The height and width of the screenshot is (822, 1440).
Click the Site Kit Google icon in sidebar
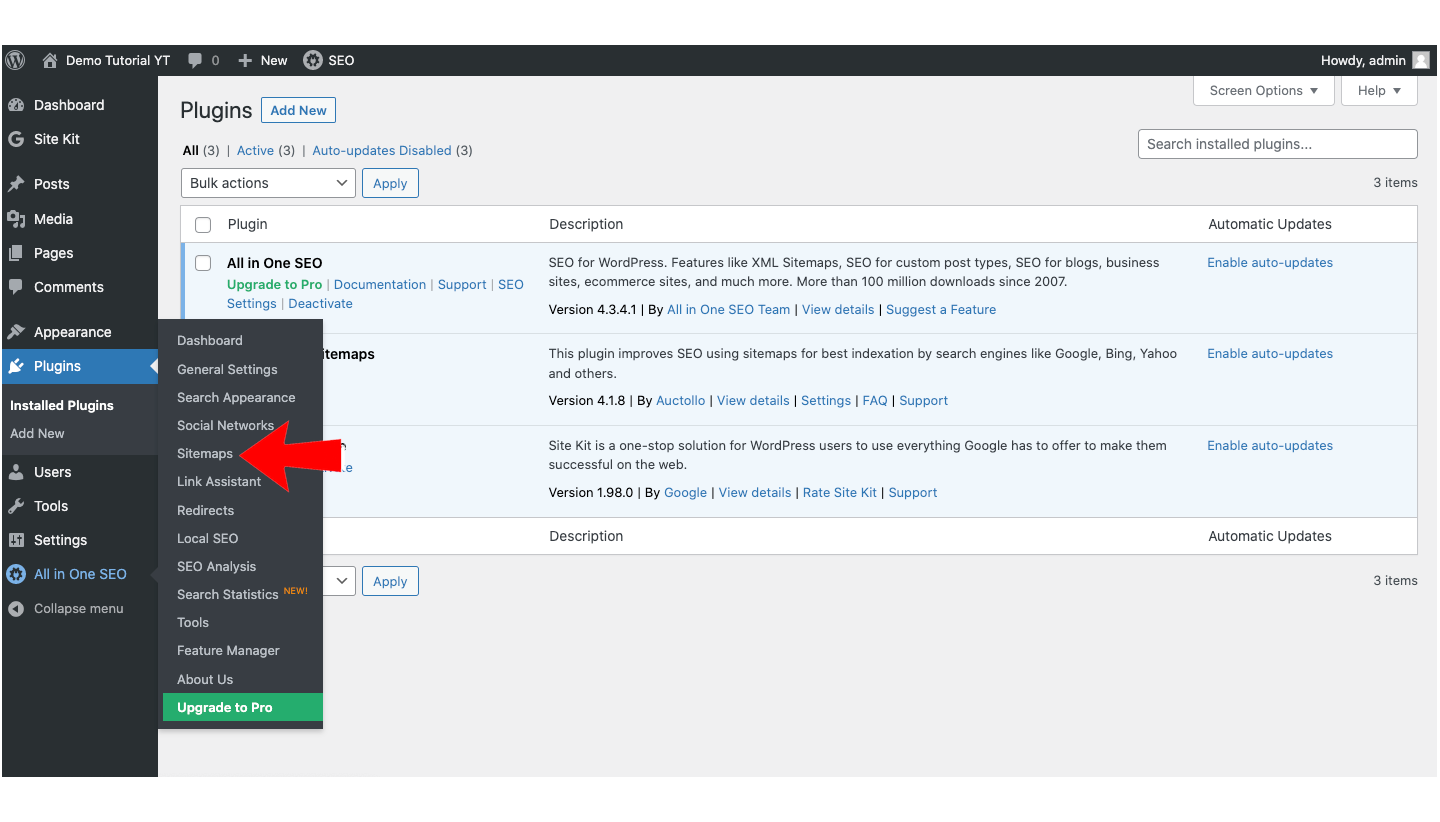click(16, 139)
